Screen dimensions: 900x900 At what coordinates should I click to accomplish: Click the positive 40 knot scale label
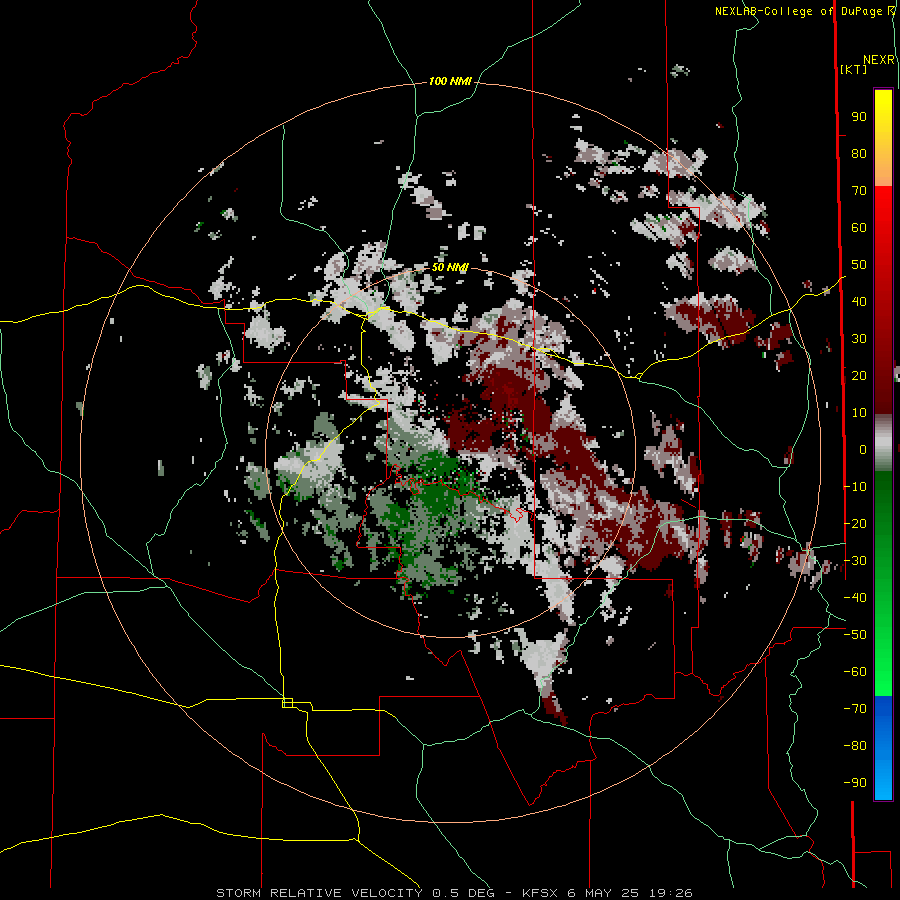[x=859, y=302]
